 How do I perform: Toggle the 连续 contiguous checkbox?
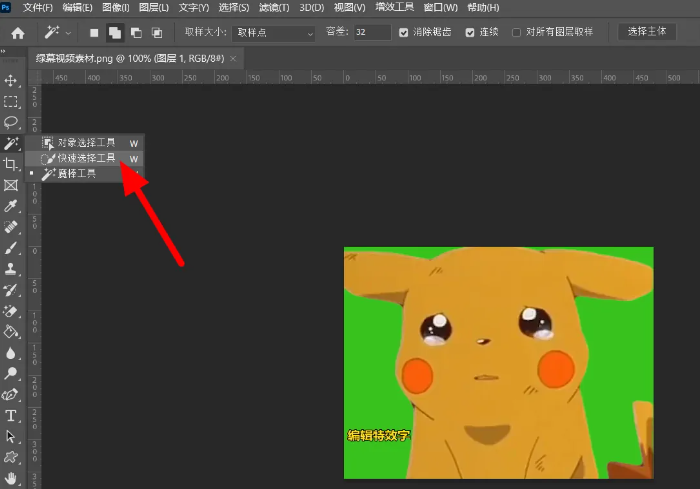(470, 33)
